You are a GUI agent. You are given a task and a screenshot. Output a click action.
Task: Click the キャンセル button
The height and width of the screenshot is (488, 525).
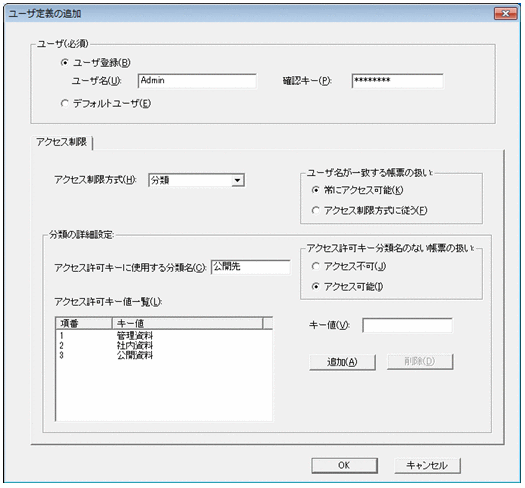point(427,465)
